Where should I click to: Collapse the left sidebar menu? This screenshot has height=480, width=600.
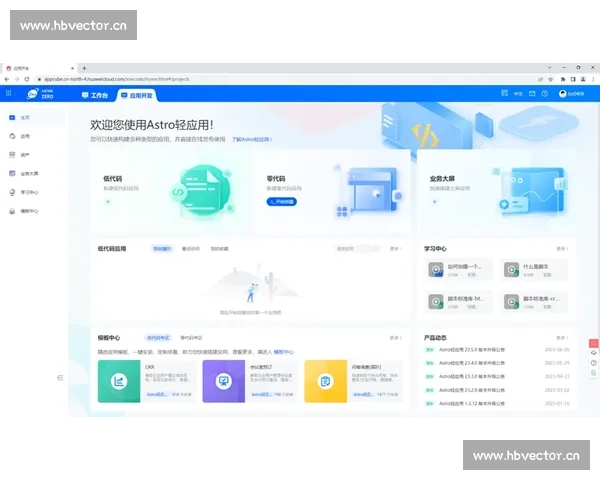coord(60,378)
